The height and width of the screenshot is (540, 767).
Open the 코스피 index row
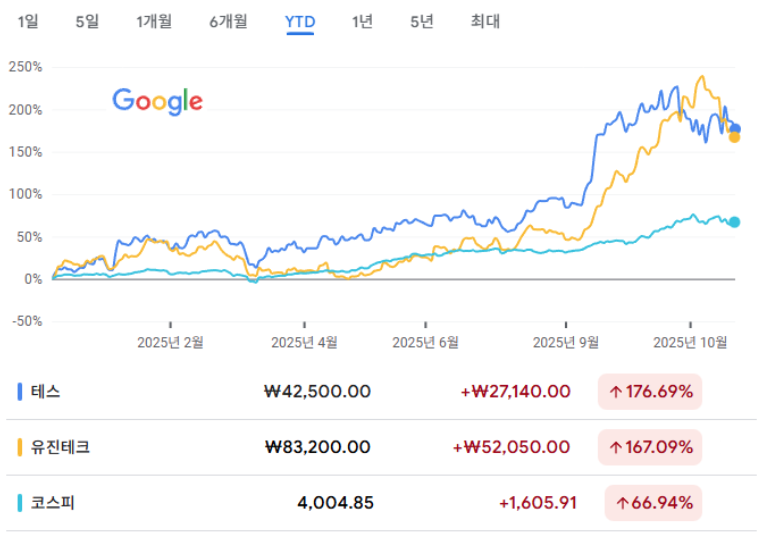click(54, 502)
